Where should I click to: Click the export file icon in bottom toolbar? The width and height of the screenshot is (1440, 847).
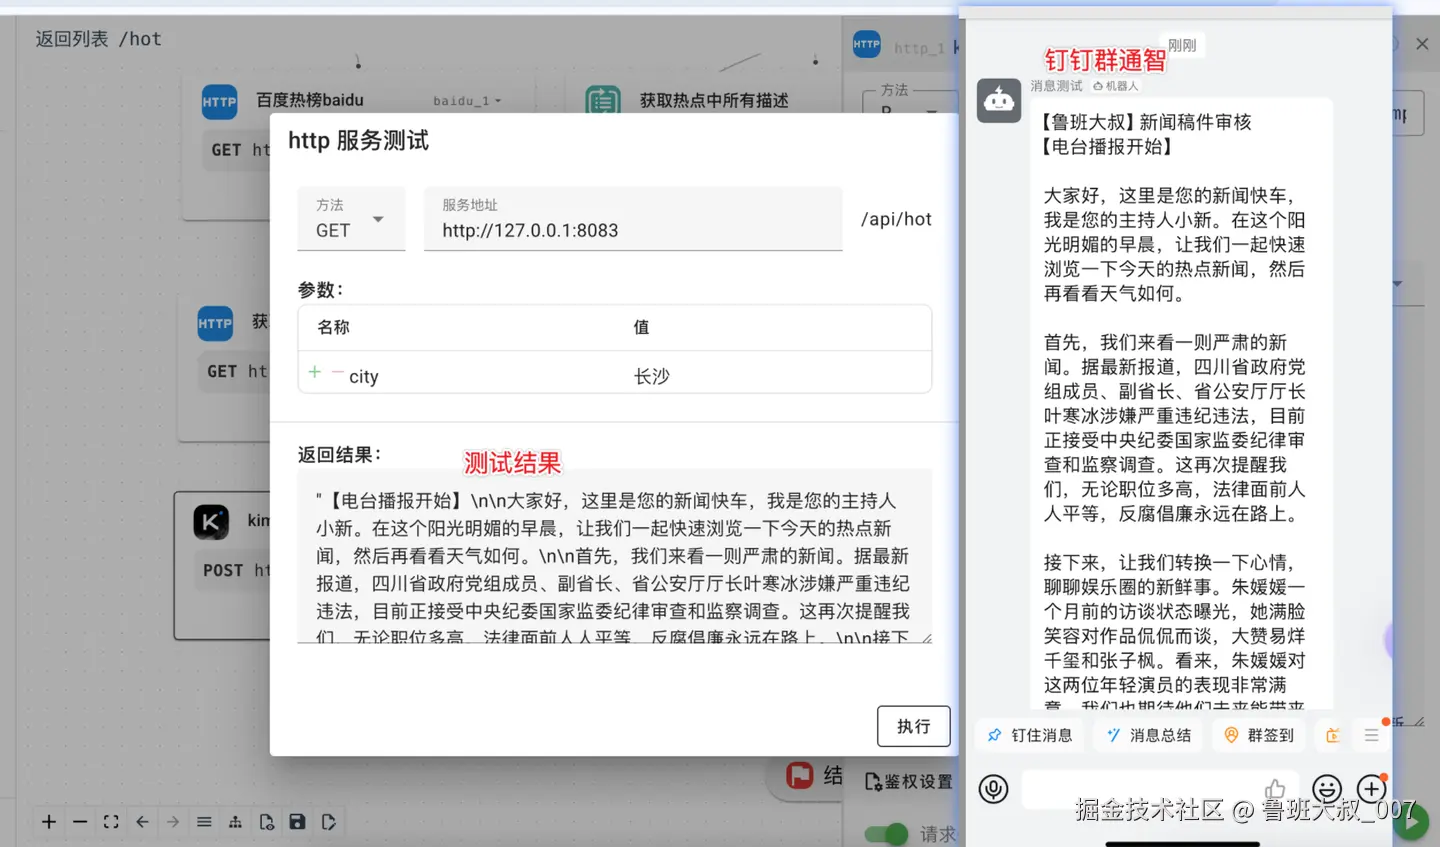click(x=328, y=822)
